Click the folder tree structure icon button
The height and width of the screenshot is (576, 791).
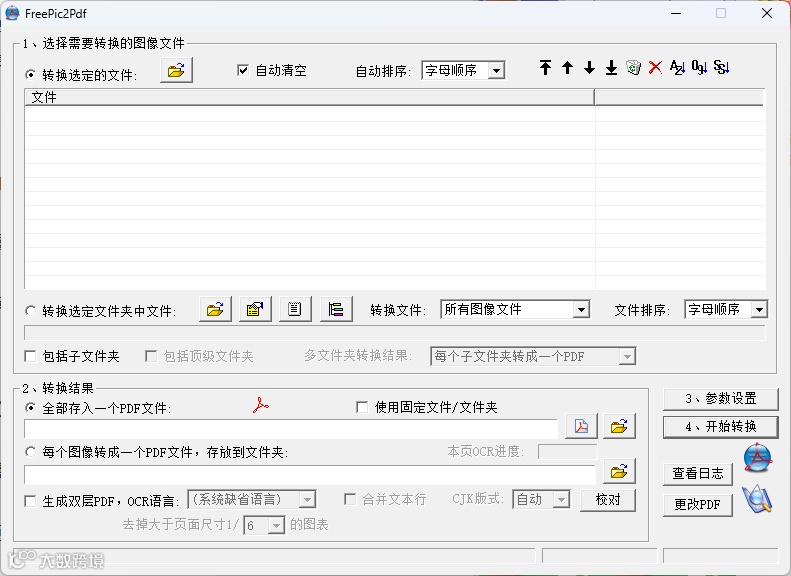click(x=336, y=309)
